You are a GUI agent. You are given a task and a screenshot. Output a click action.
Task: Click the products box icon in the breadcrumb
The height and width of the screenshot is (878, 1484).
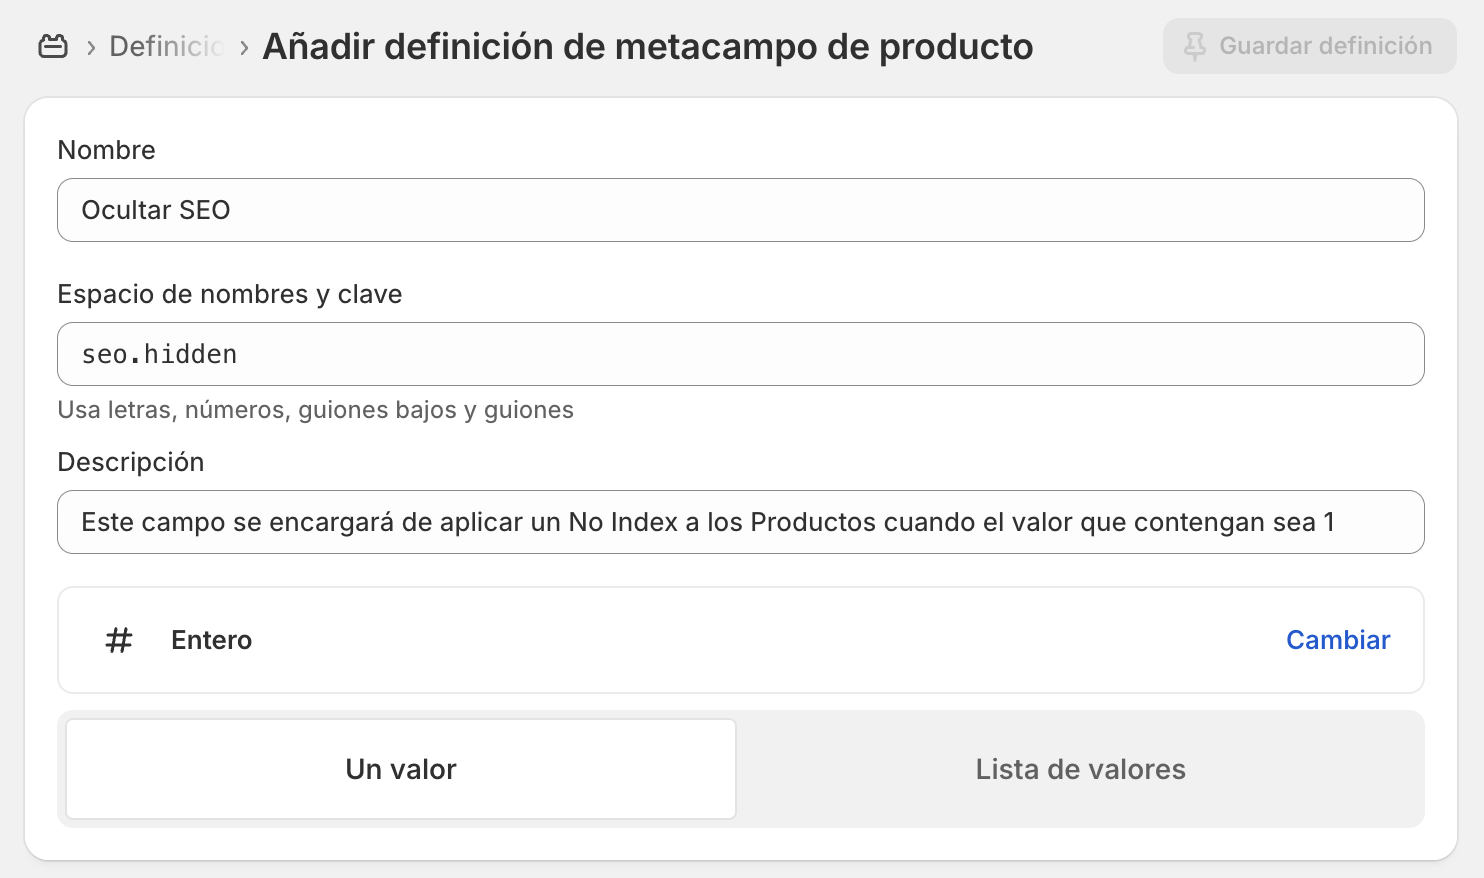click(53, 45)
